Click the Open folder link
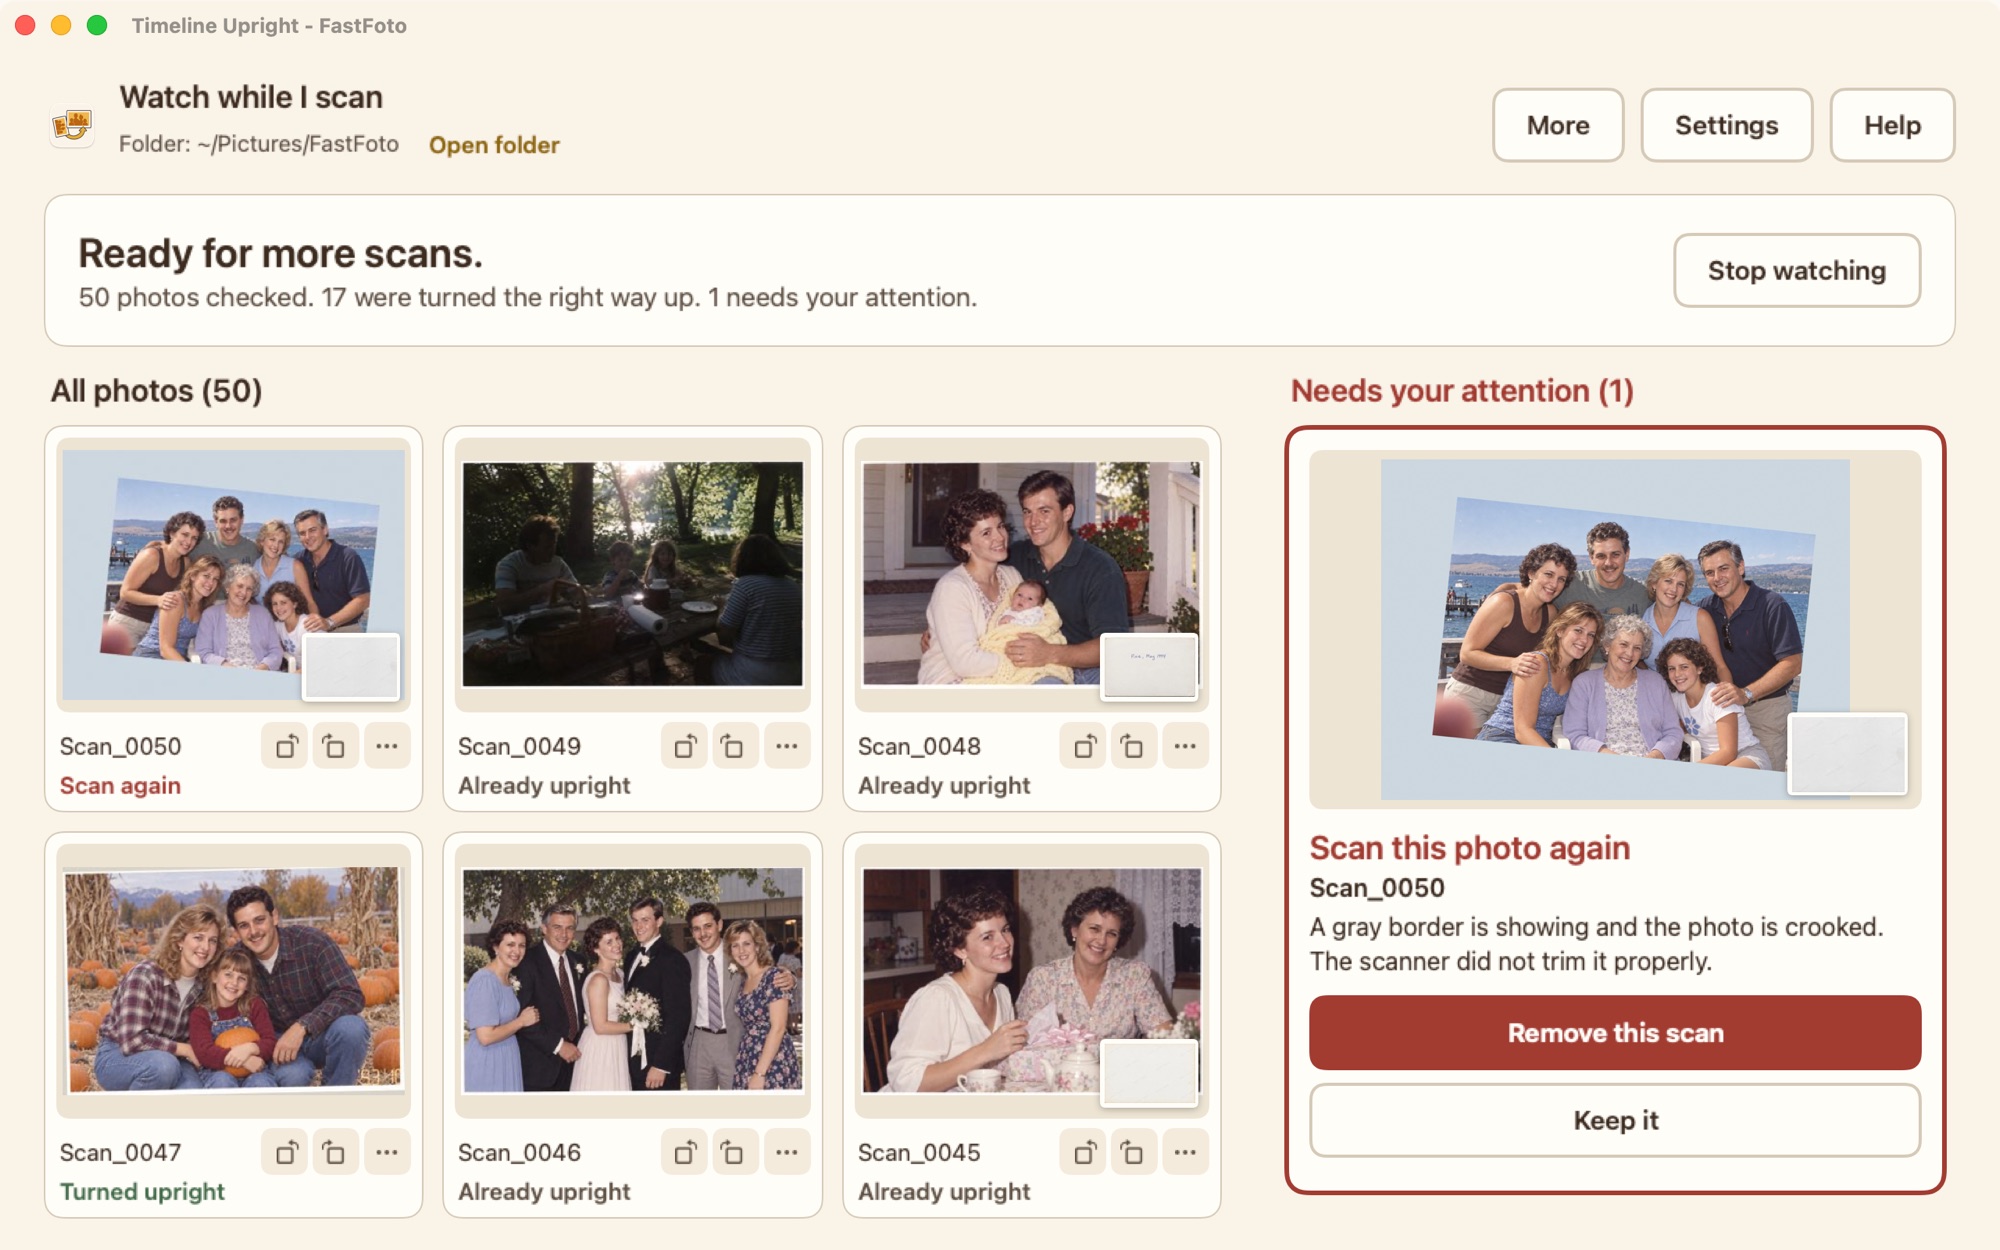The image size is (2000, 1250). [494, 145]
